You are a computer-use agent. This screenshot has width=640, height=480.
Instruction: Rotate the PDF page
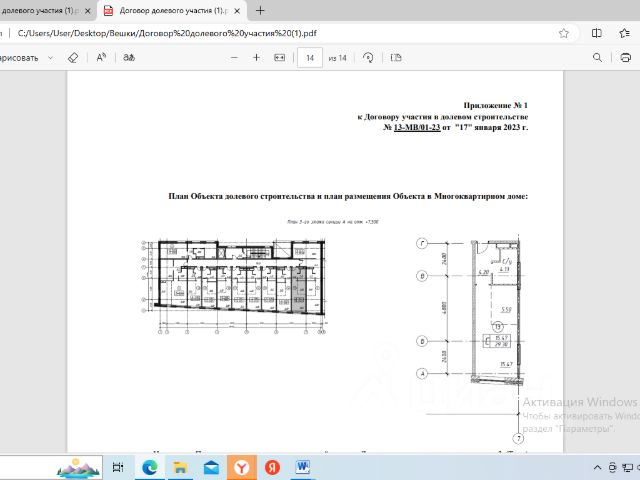[x=368, y=58]
